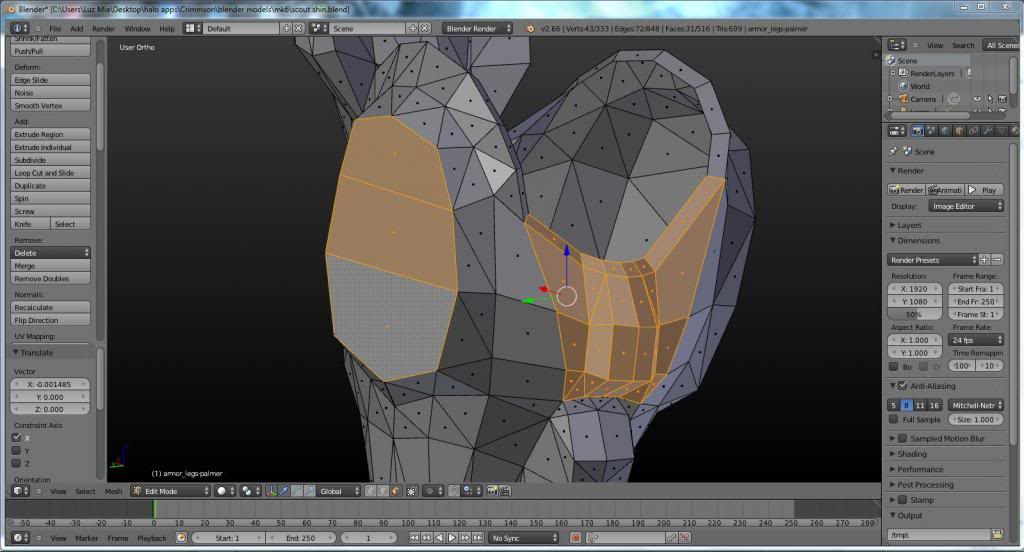Select the World properties tab icon

[x=945, y=131]
